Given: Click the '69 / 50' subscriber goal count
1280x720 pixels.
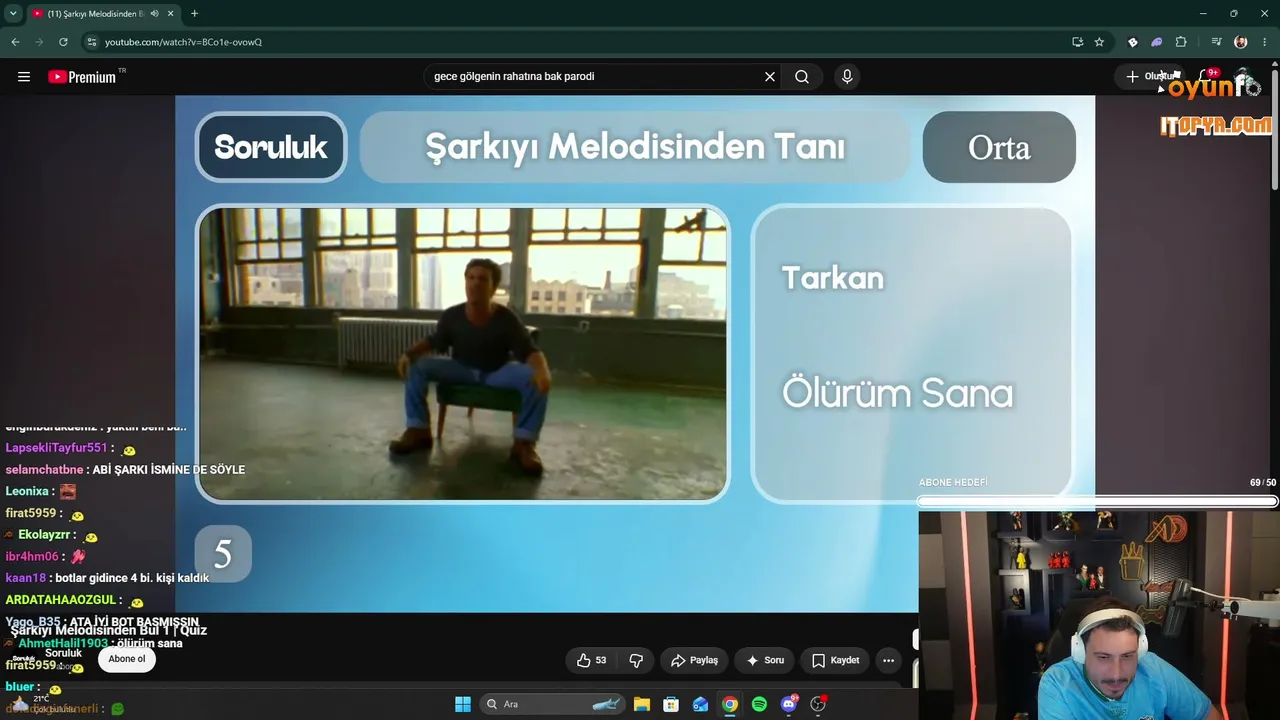Looking at the screenshot, I should click(1263, 483).
